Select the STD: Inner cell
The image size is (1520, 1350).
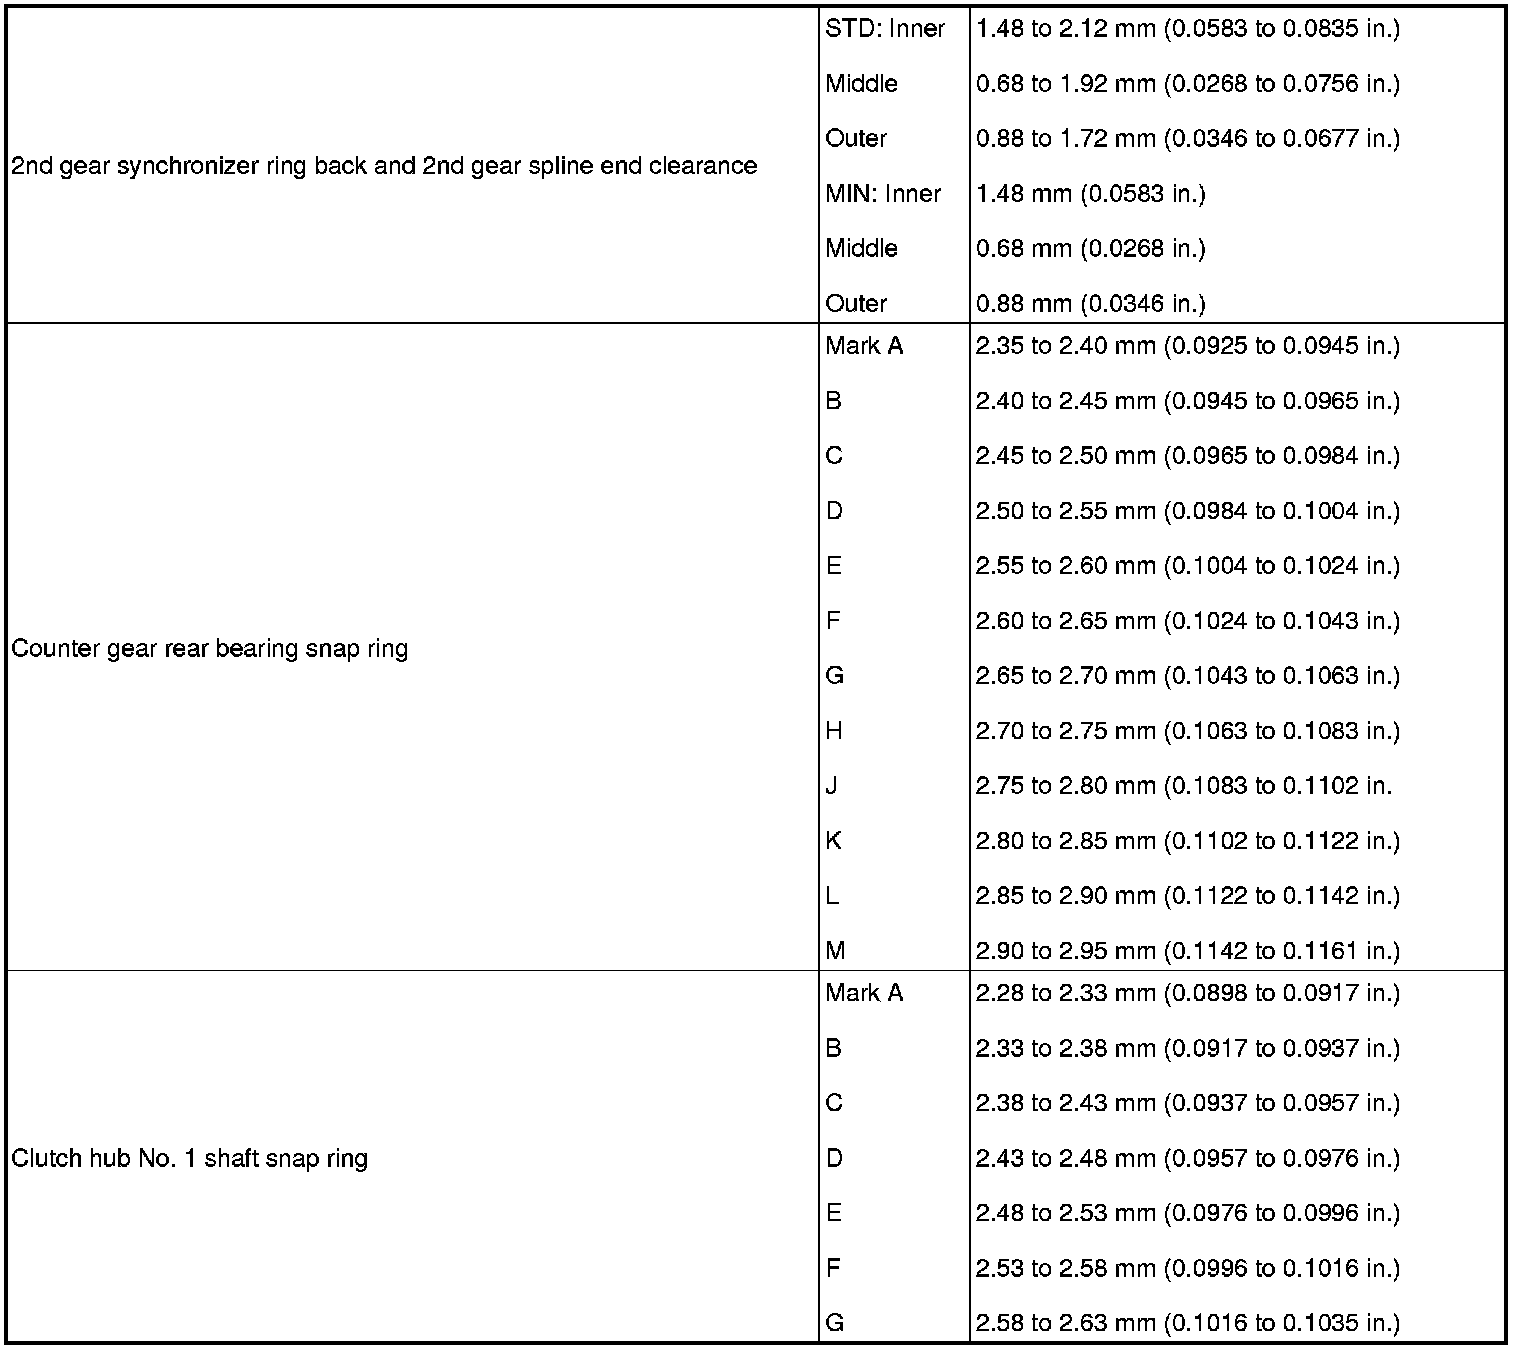885,29
